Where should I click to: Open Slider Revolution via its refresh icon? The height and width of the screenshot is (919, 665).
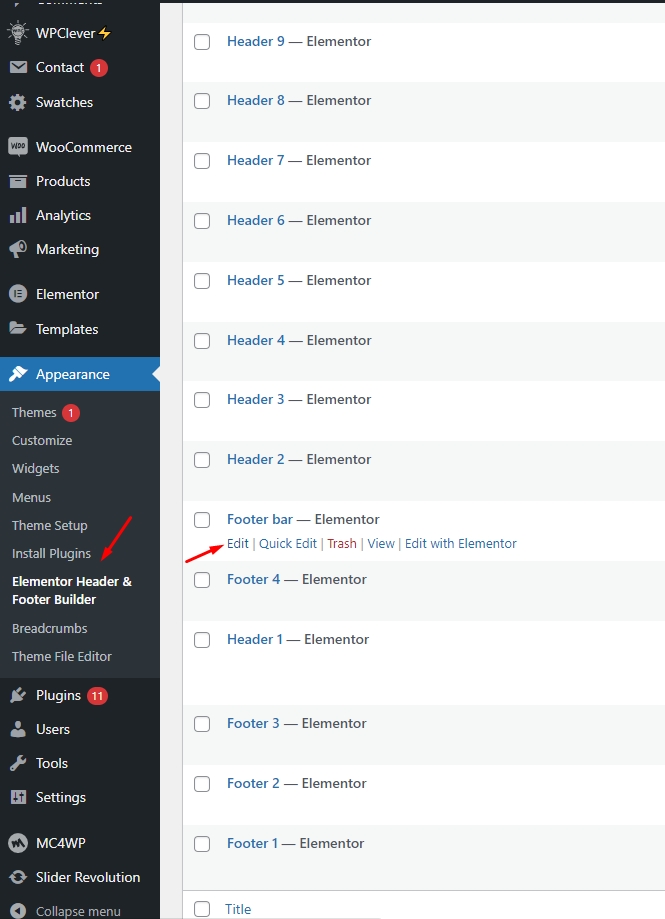(x=17, y=877)
